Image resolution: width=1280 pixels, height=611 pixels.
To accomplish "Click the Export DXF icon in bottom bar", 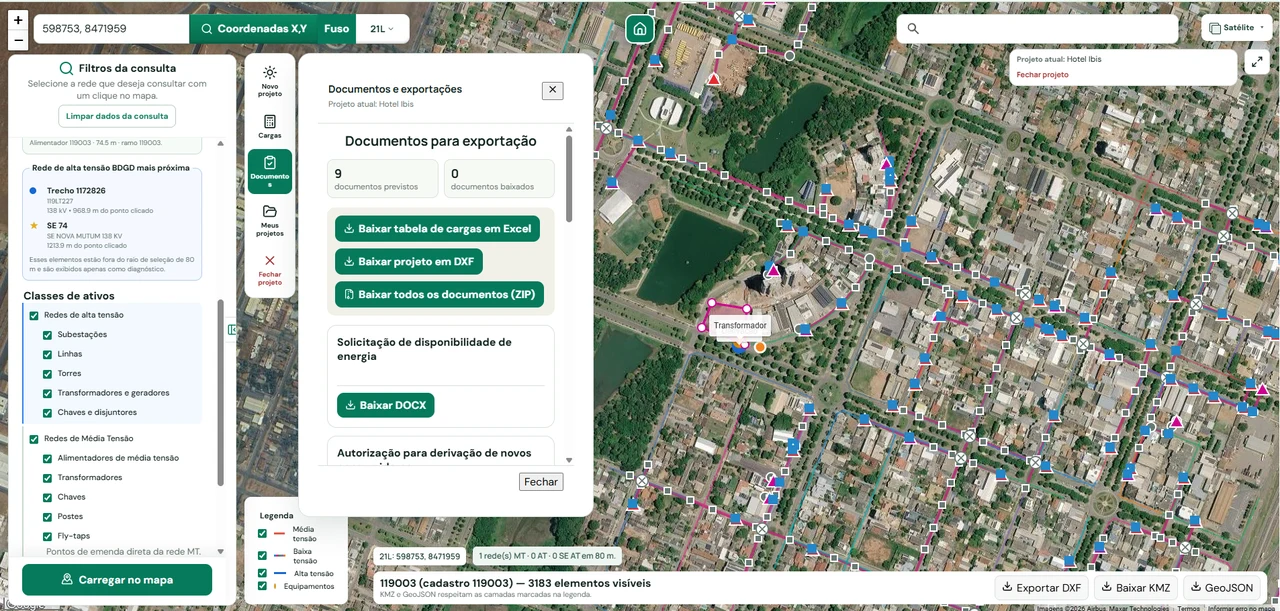I will click(1007, 588).
